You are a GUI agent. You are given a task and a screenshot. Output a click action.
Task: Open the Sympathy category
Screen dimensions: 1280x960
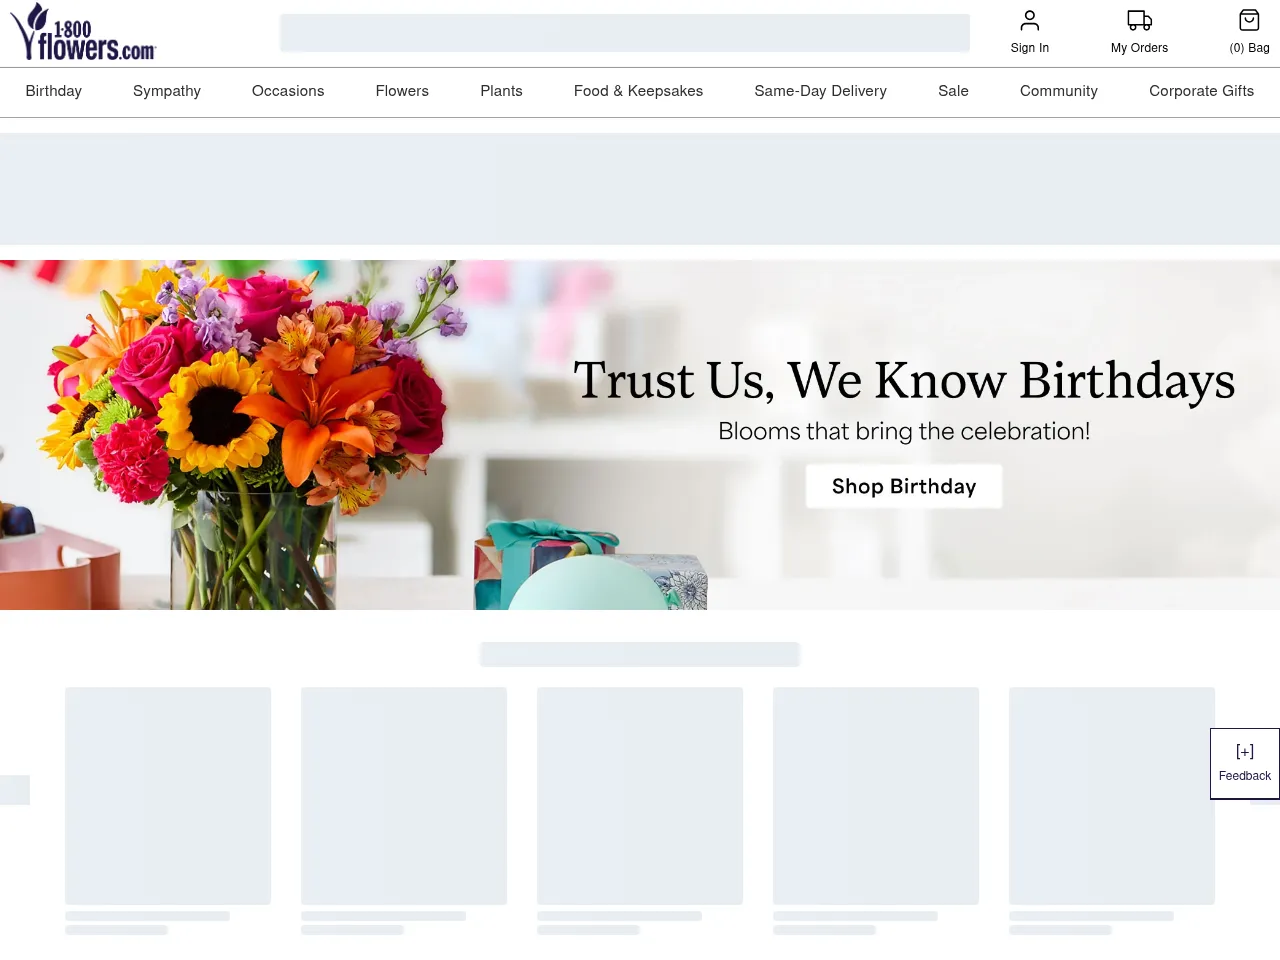(x=167, y=91)
